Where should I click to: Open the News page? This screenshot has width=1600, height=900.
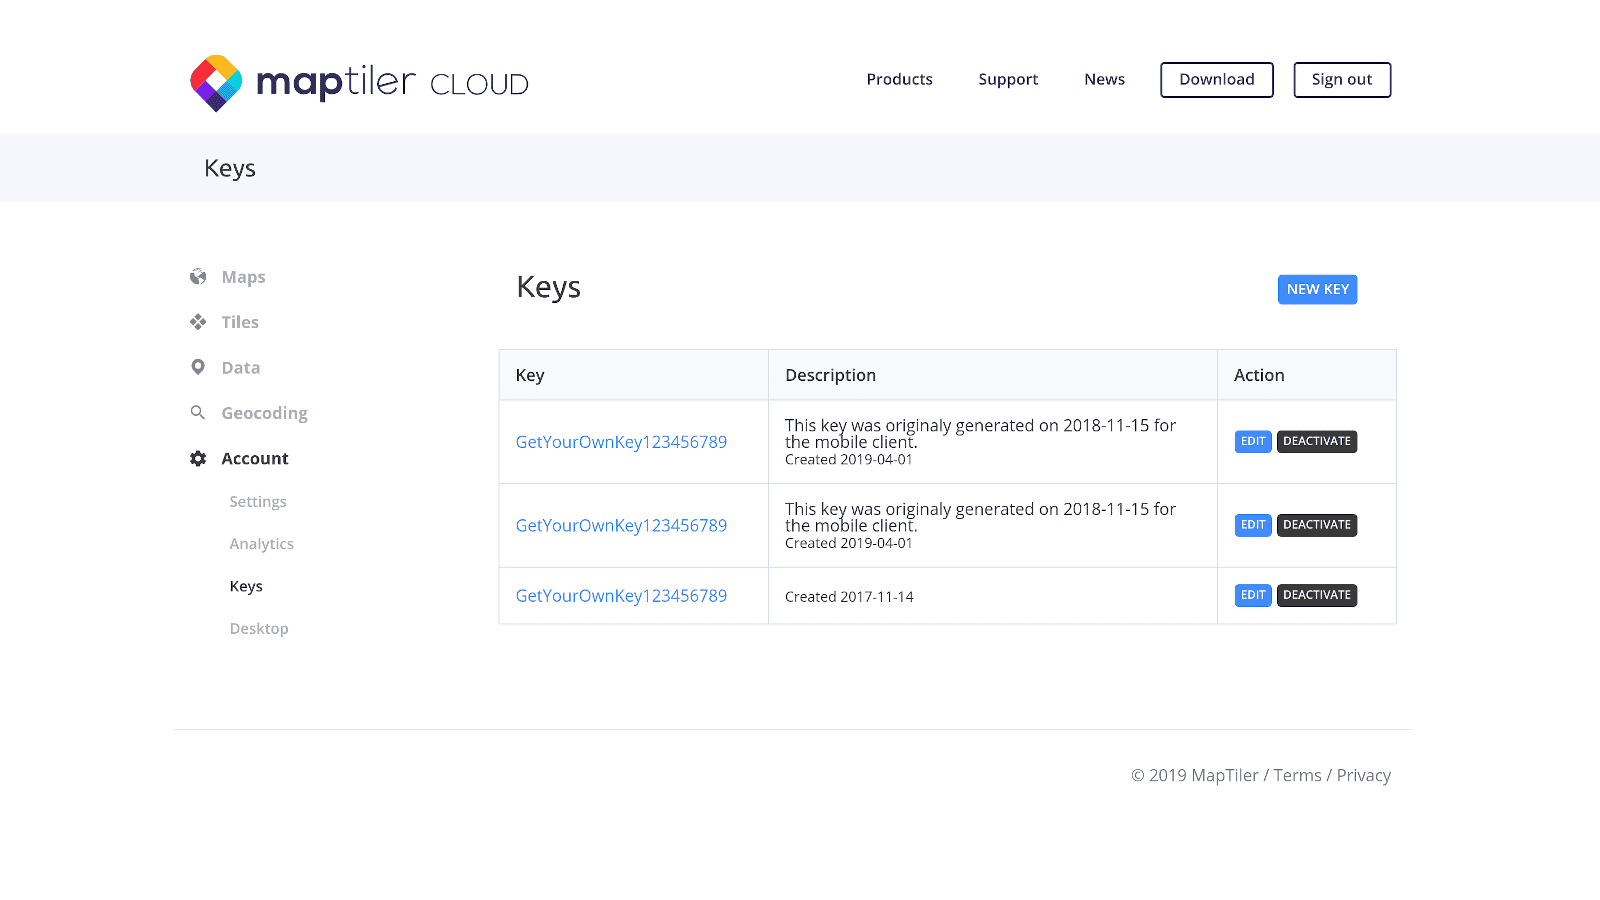coord(1104,79)
